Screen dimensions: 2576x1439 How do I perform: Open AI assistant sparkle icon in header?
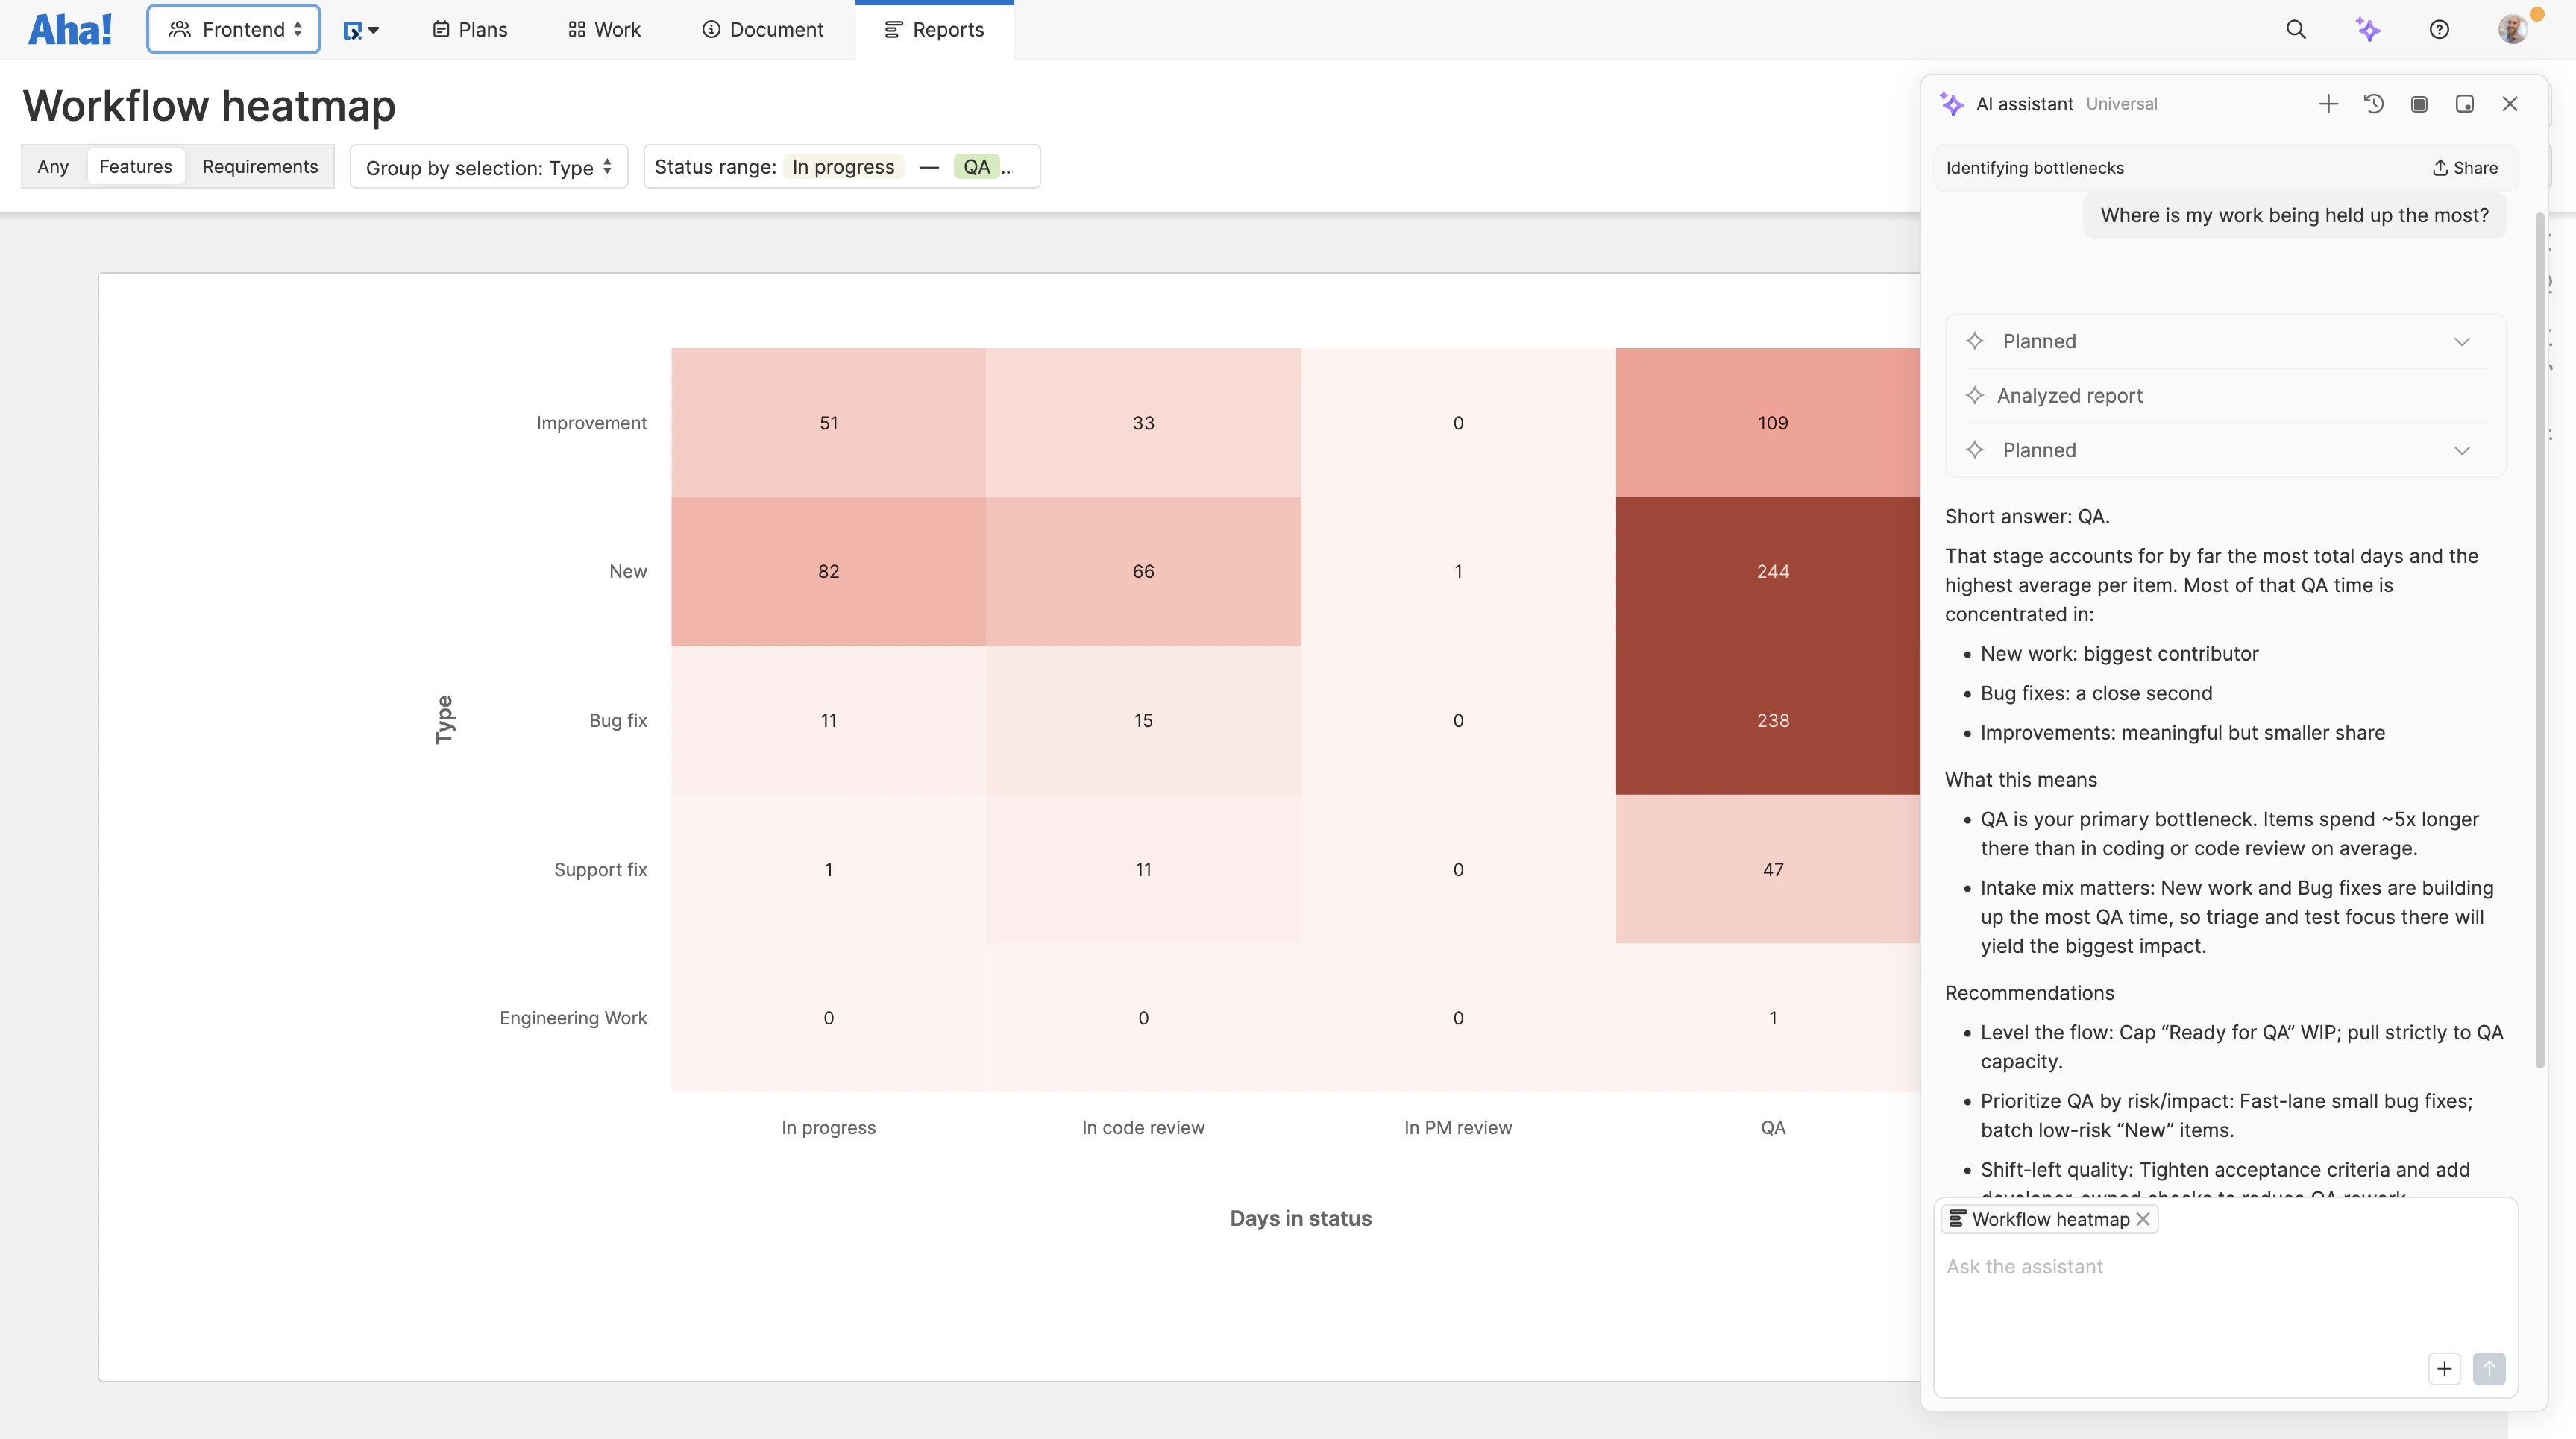(x=2367, y=29)
